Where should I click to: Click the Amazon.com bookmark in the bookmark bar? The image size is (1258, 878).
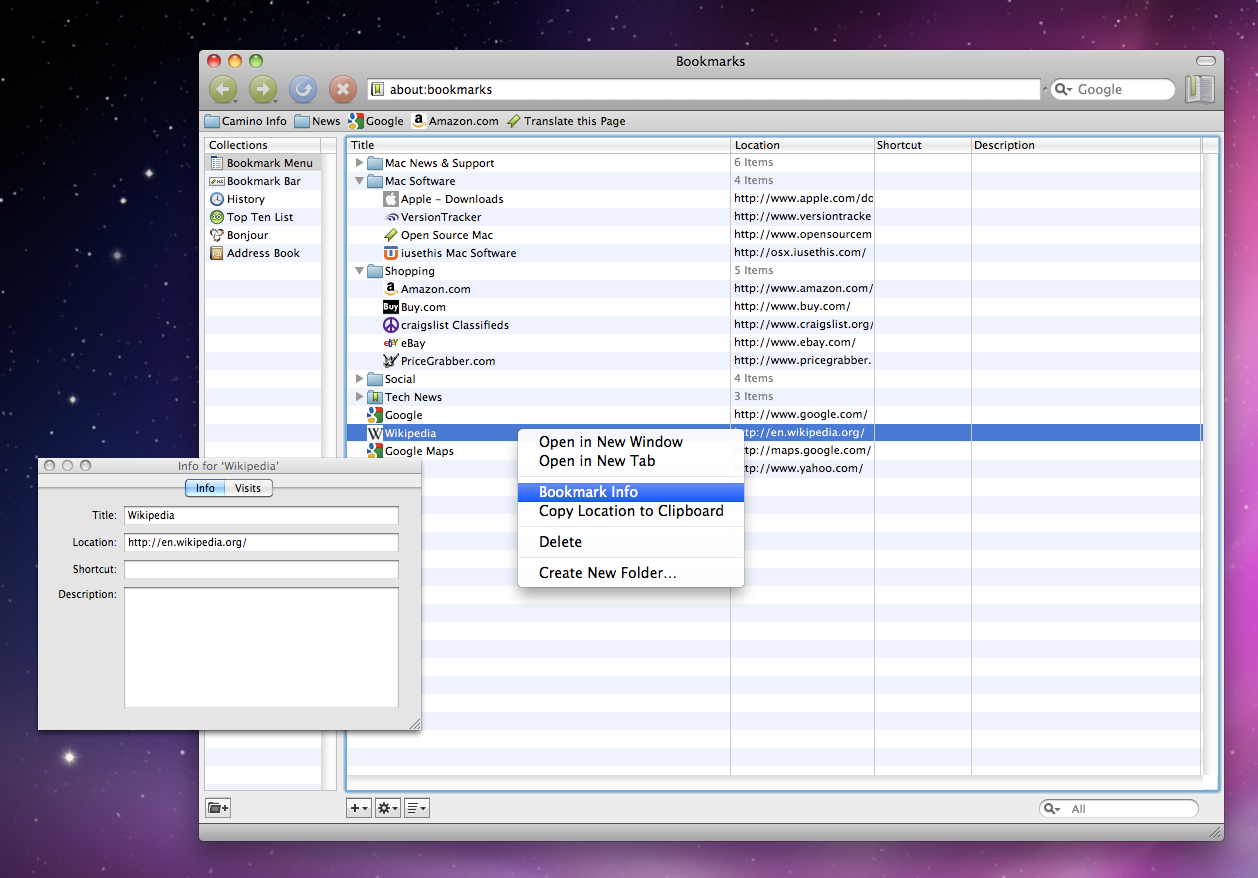pos(455,121)
